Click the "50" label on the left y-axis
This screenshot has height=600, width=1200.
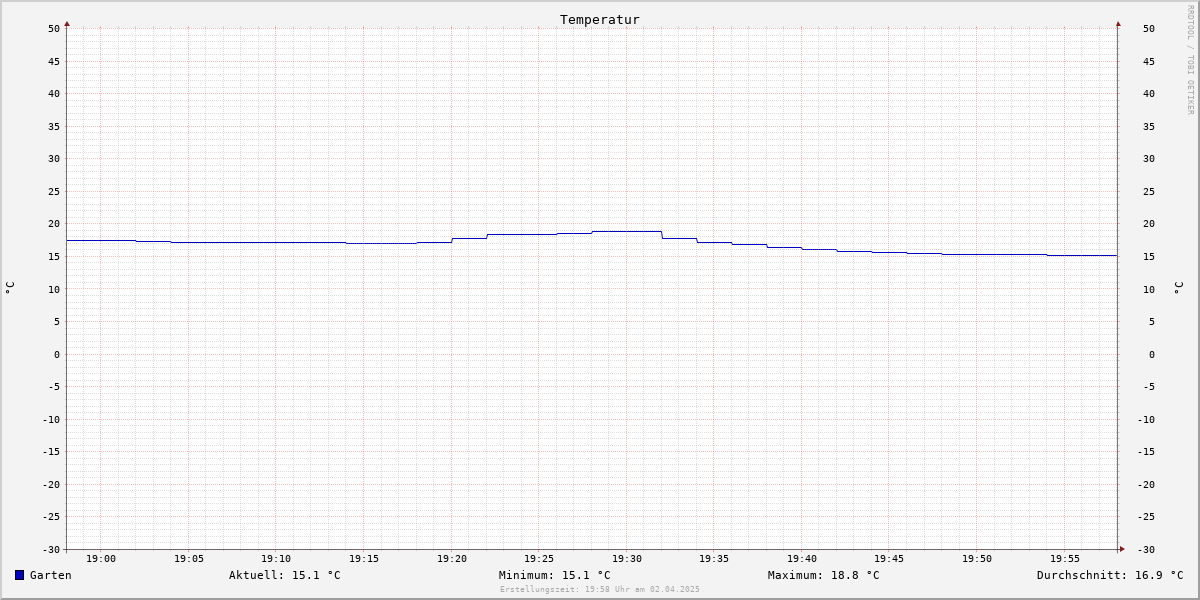[x=54, y=29]
